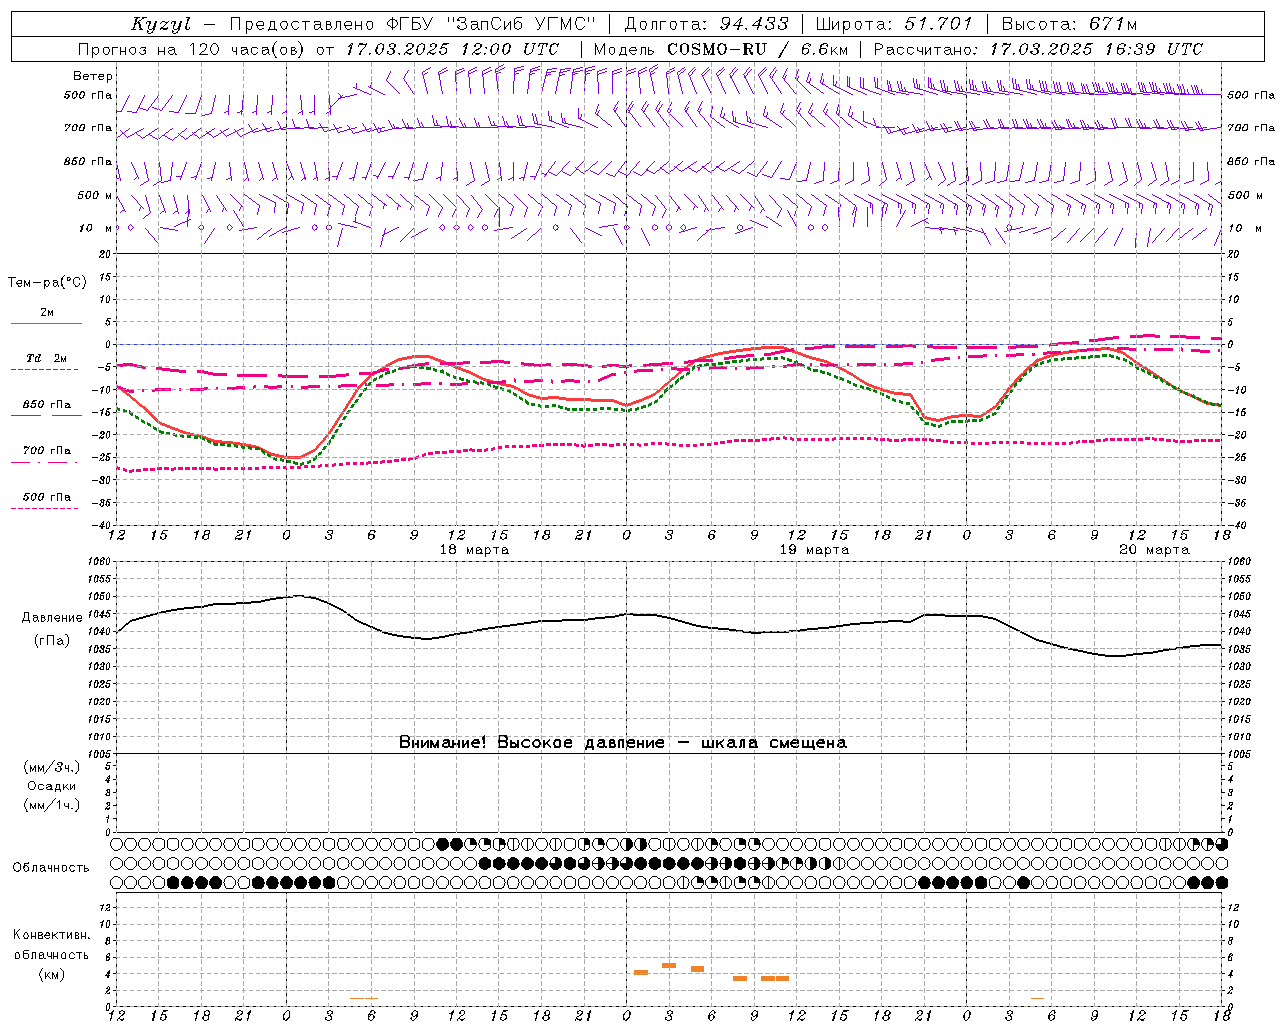Click the 500 м wind level label on left

pyautogui.click(x=94, y=195)
